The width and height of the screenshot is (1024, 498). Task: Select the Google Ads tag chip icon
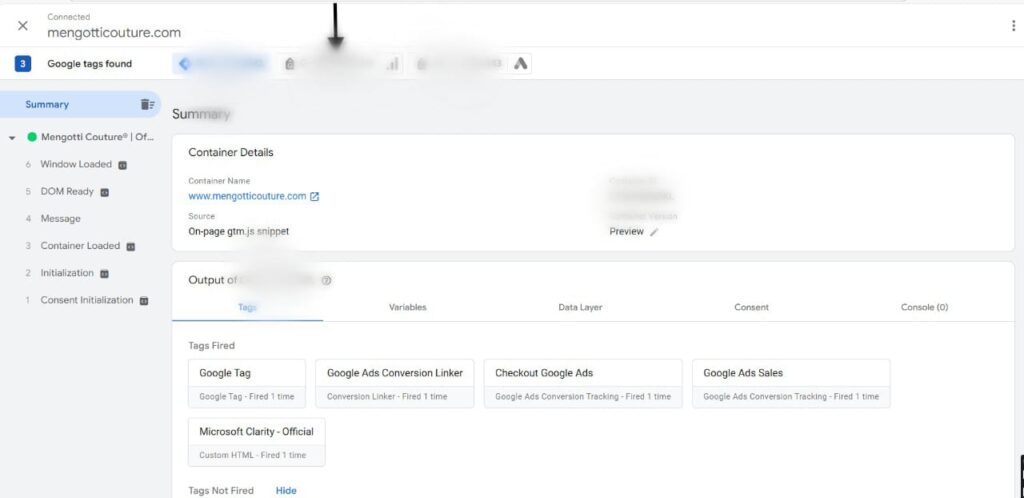tap(520, 63)
